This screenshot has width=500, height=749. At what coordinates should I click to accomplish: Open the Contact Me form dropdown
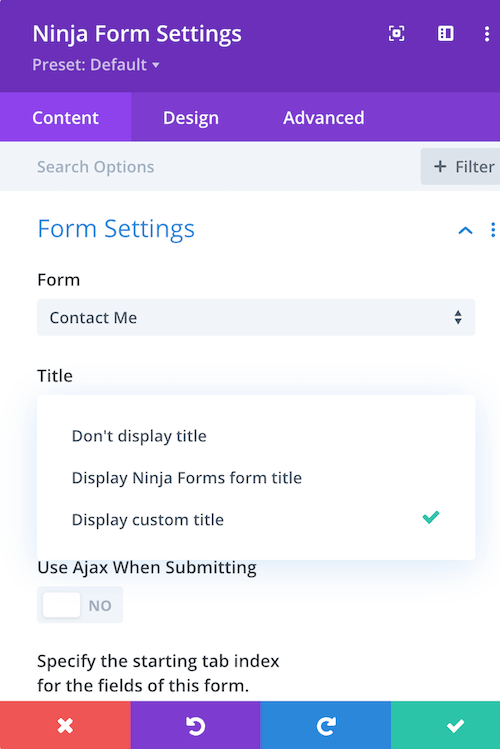[x=255, y=317]
